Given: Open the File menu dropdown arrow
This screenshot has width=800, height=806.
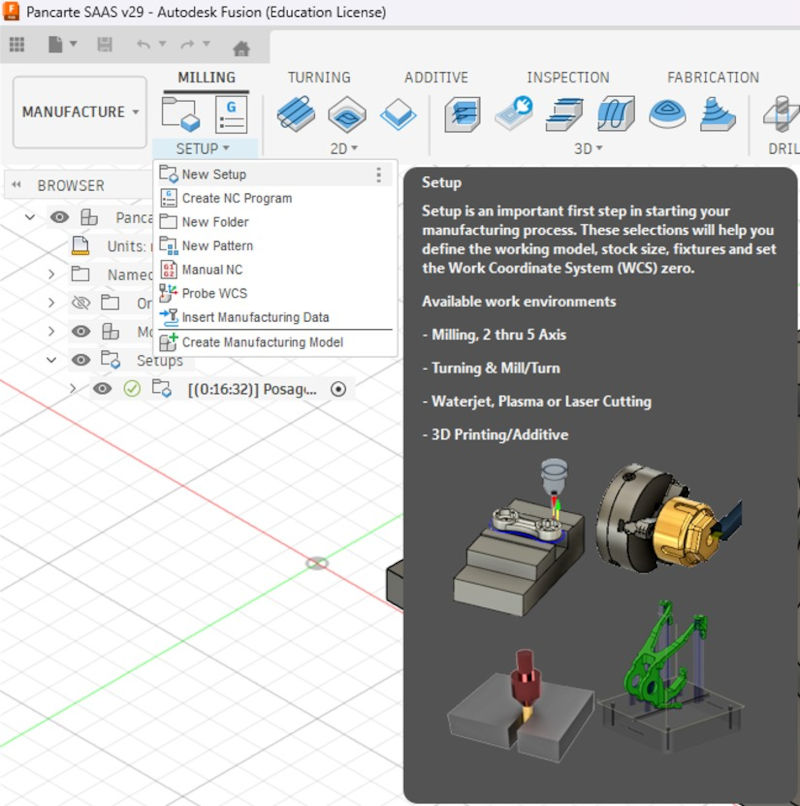Looking at the screenshot, I should tap(74, 44).
